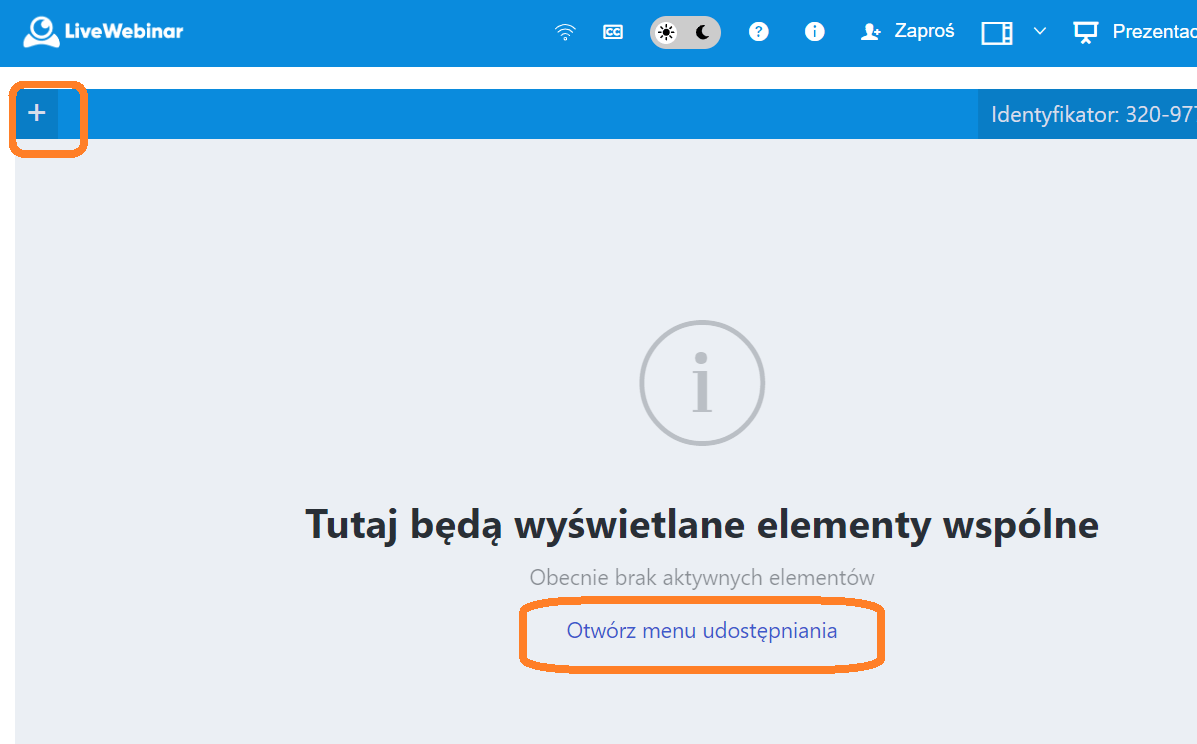This screenshot has height=744, width=1197.
Task: Click the add-person icon beside Zaproś
Action: [870, 32]
